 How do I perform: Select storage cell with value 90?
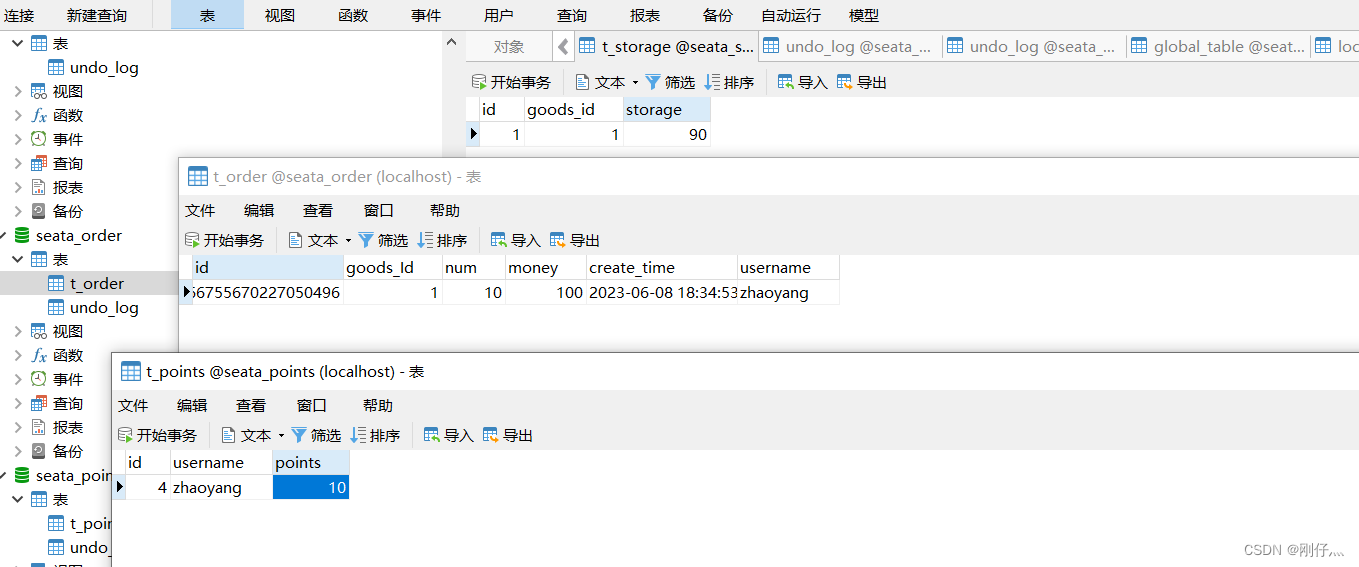pyautogui.click(x=667, y=134)
